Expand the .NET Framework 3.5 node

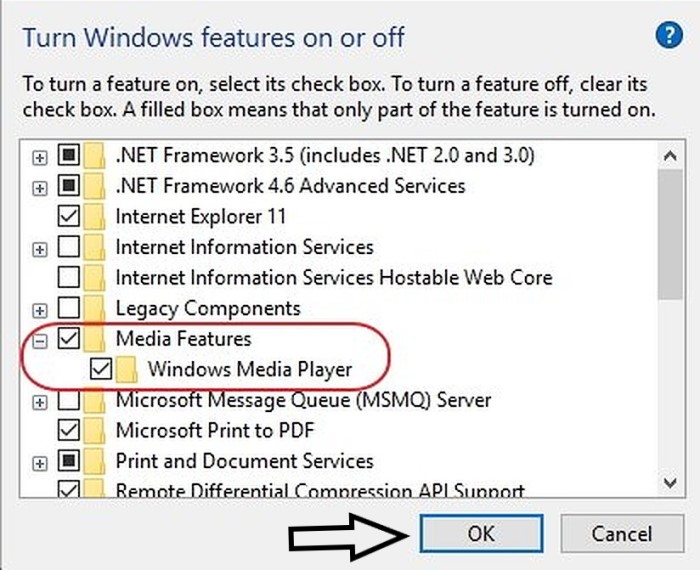40,157
